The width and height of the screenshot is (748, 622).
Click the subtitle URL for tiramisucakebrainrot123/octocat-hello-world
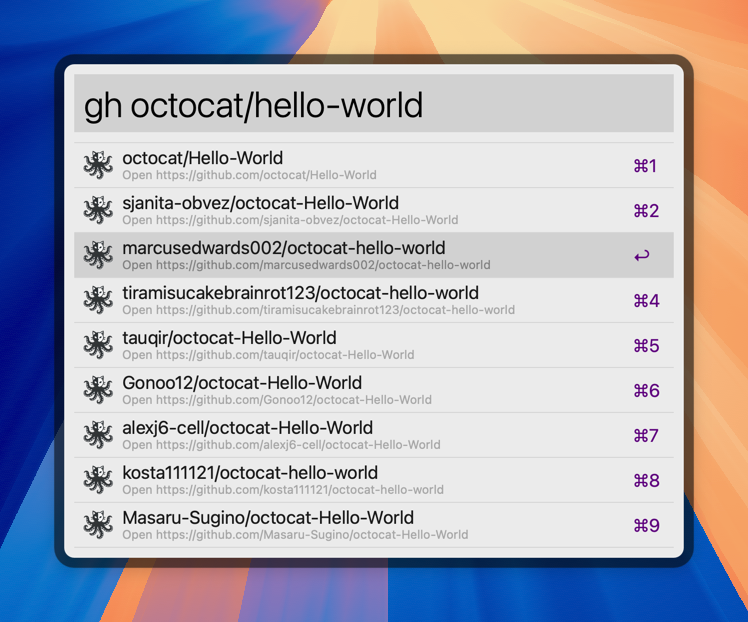[319, 310]
